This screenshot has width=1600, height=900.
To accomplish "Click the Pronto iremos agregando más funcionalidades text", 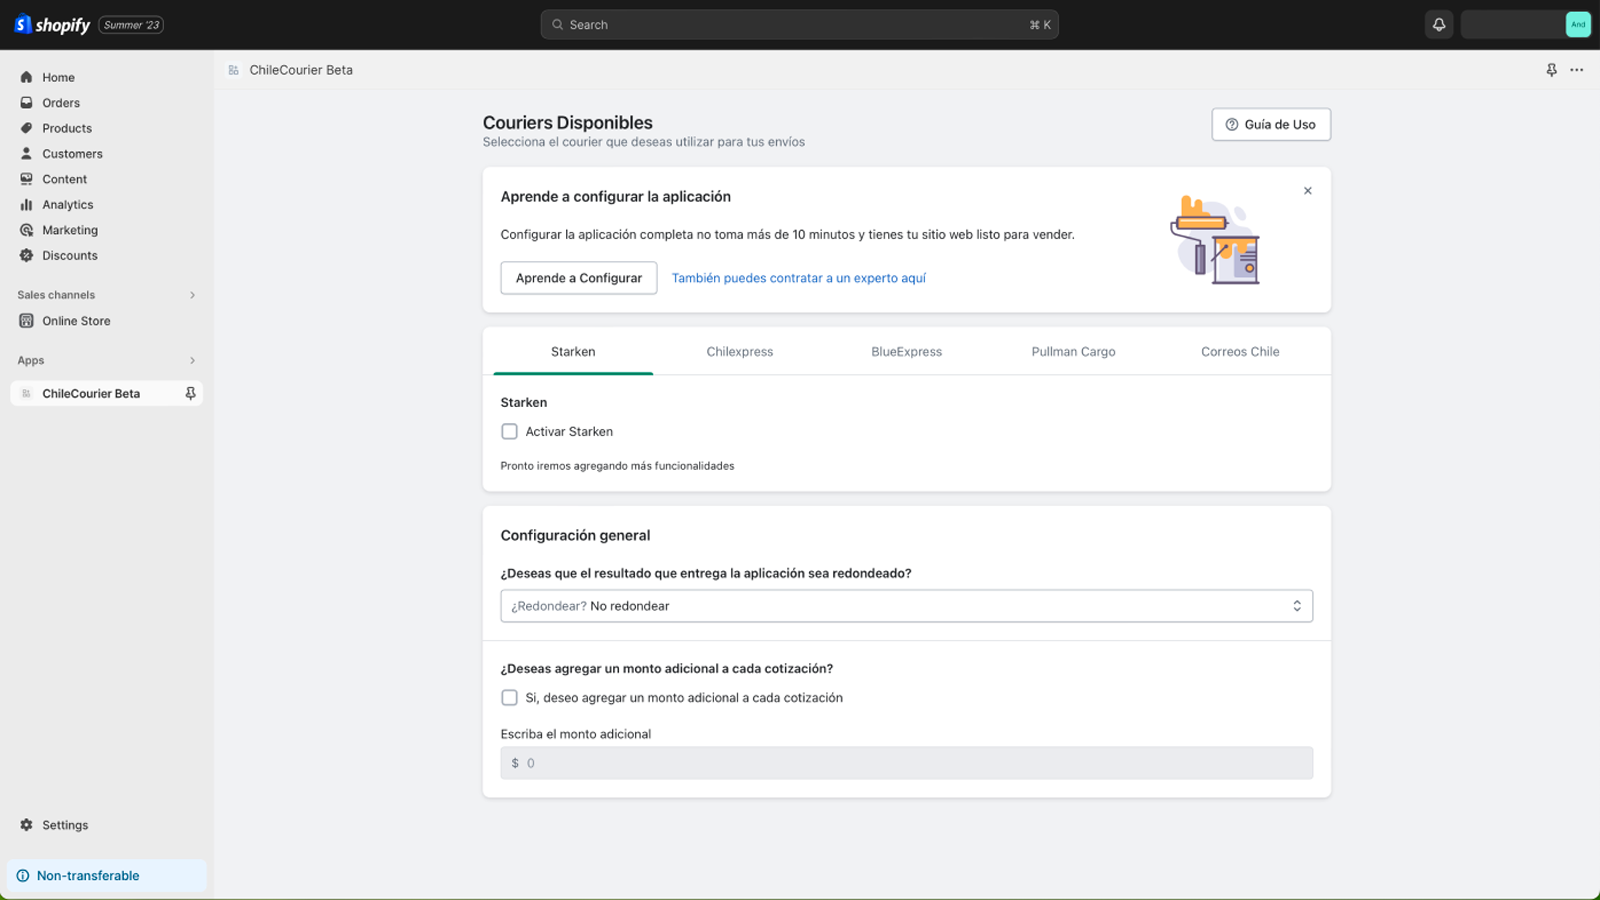I will (x=617, y=466).
